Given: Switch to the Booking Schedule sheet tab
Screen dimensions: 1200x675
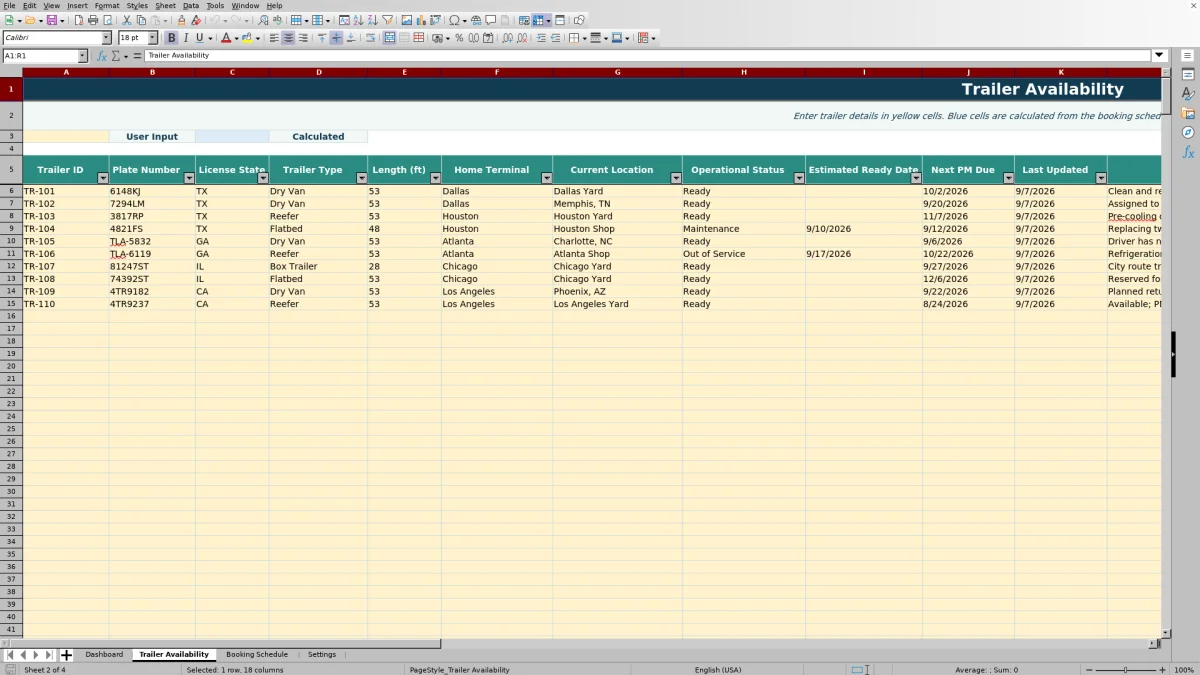Looking at the screenshot, I should pos(257,655).
